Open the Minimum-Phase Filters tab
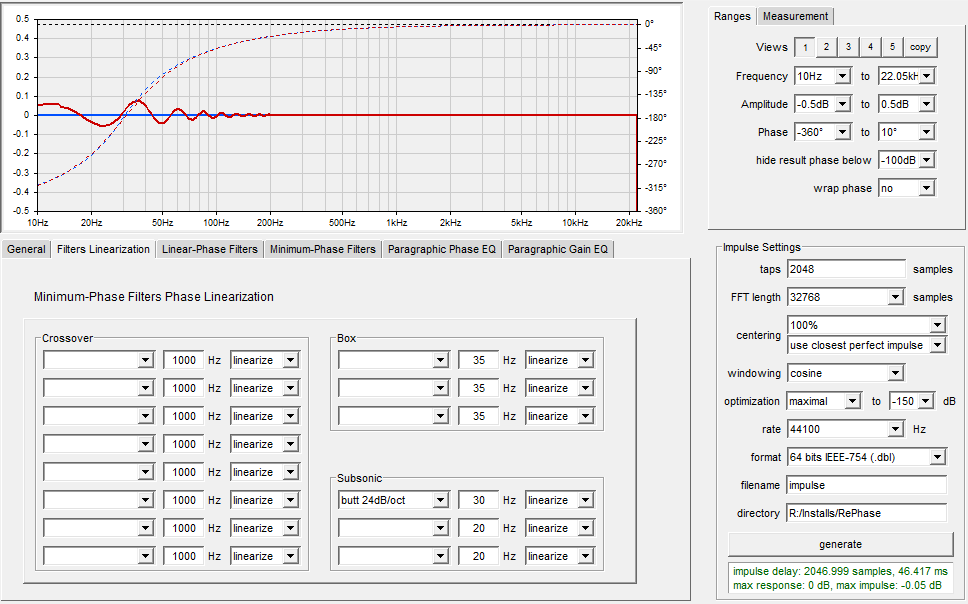968x604 pixels. pos(322,250)
